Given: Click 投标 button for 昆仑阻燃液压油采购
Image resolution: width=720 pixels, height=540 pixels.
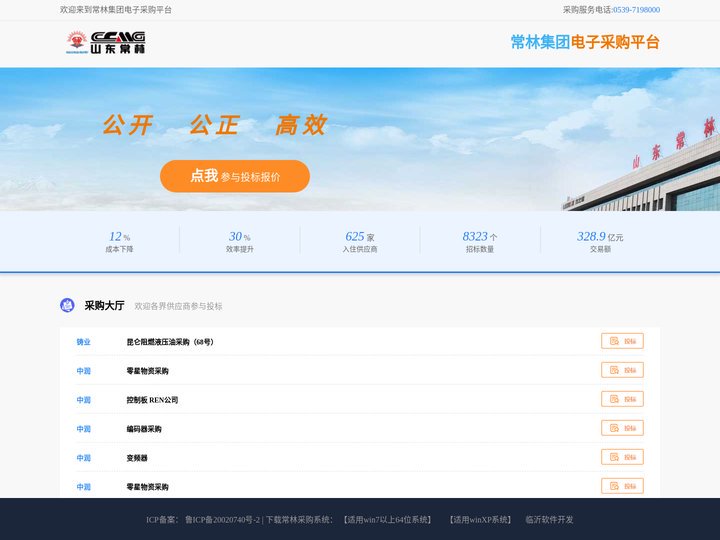Looking at the screenshot, I should click(x=622, y=341).
